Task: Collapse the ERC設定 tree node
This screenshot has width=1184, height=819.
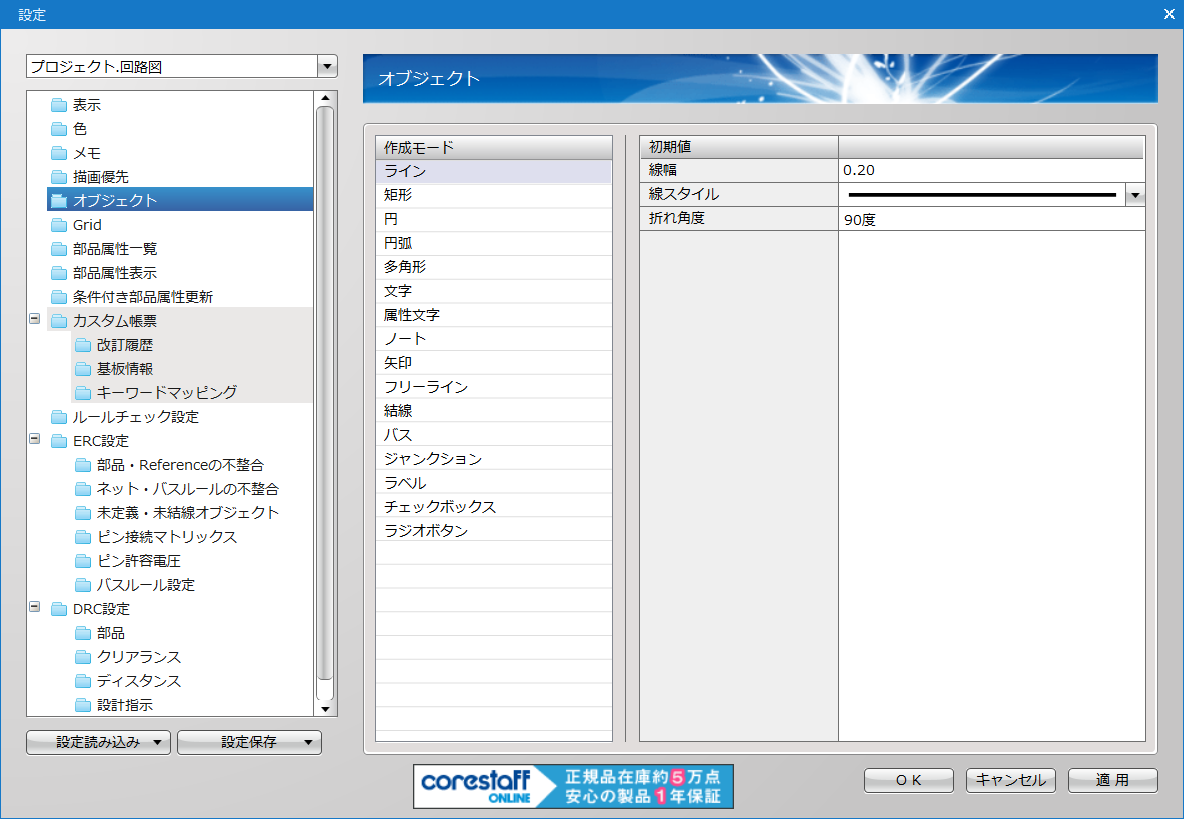Action: tap(35, 440)
